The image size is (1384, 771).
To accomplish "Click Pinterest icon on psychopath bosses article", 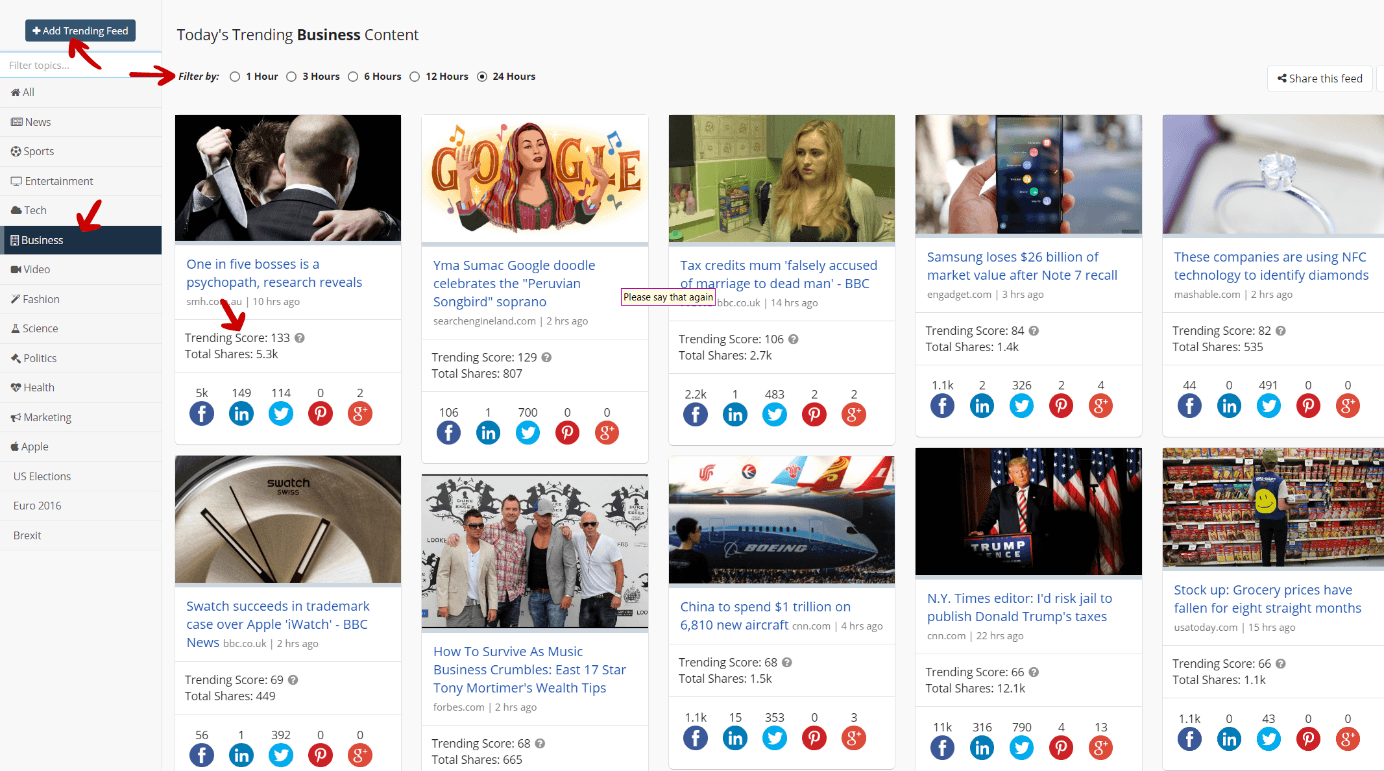I will 320,413.
